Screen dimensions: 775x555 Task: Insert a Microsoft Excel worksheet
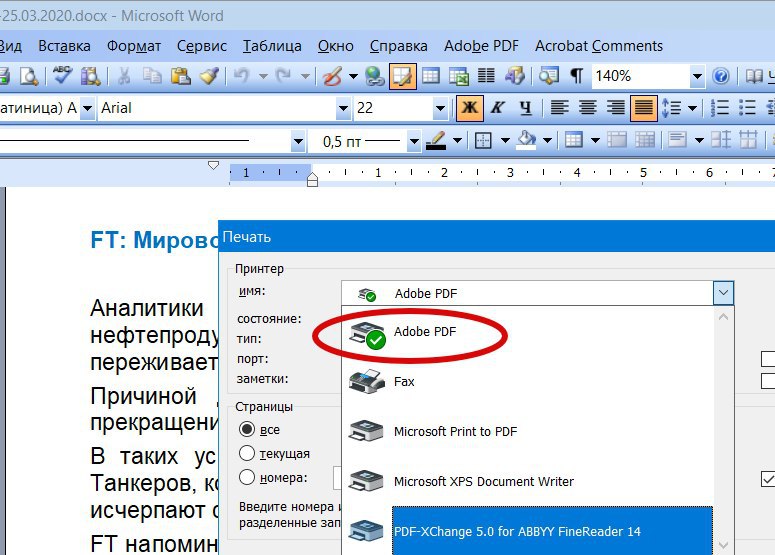tap(459, 76)
